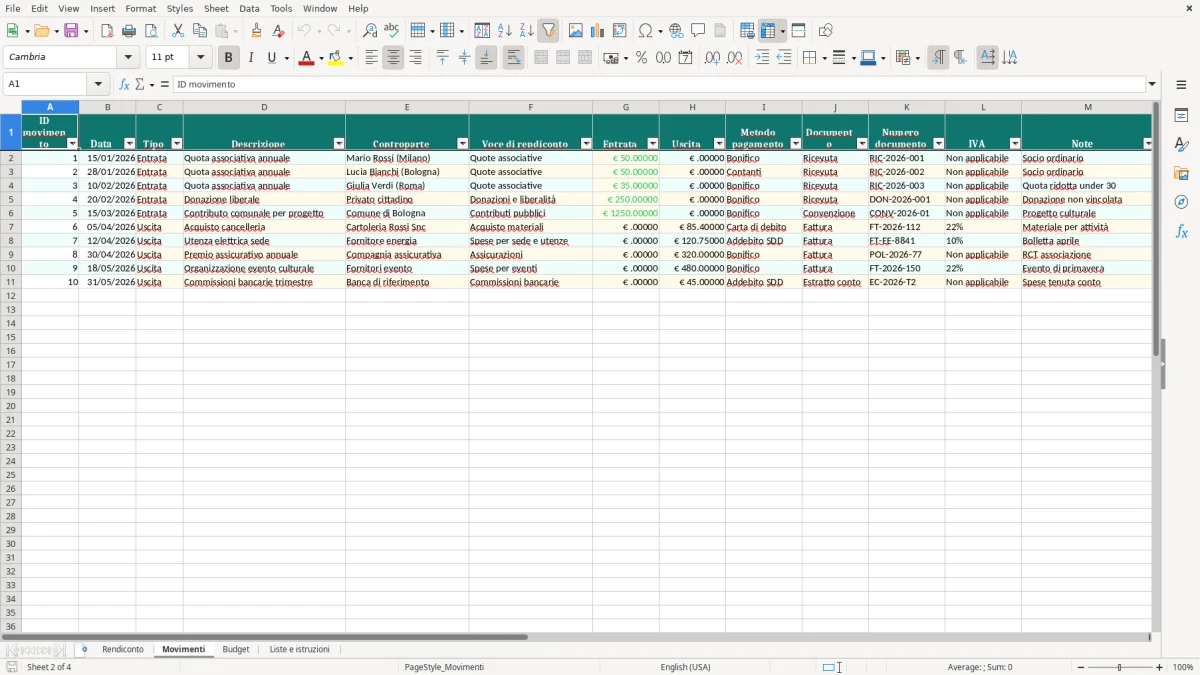Click the Save document icon

point(71,31)
